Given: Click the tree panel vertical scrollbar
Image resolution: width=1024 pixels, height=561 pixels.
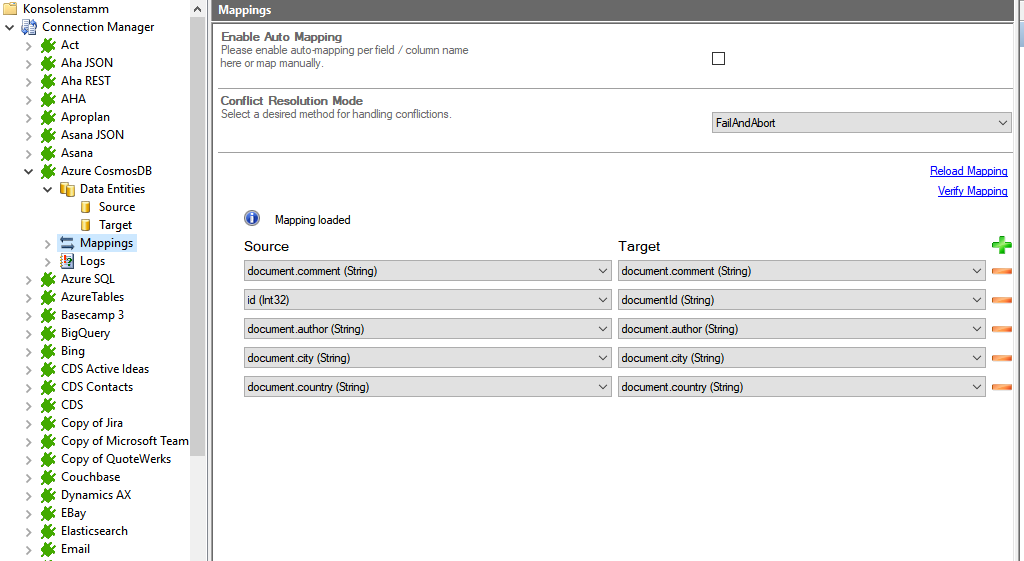Looking at the screenshot, I should click(197, 200).
